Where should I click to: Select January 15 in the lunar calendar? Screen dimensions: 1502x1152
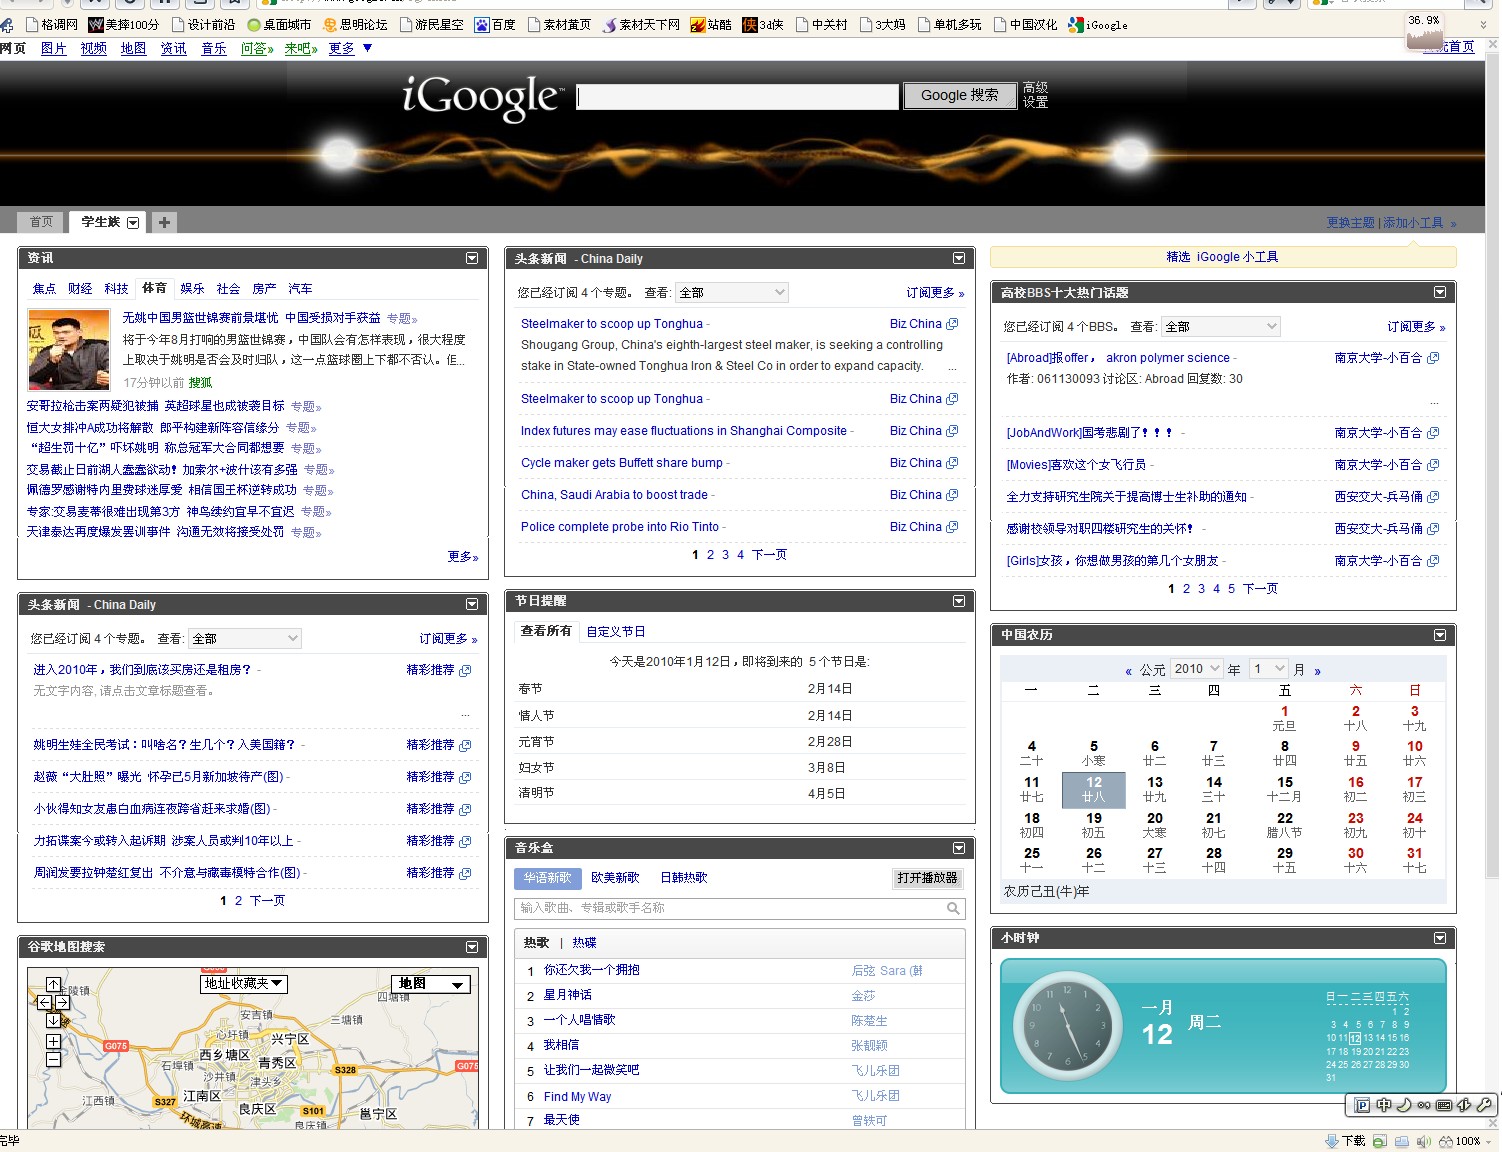point(1285,789)
